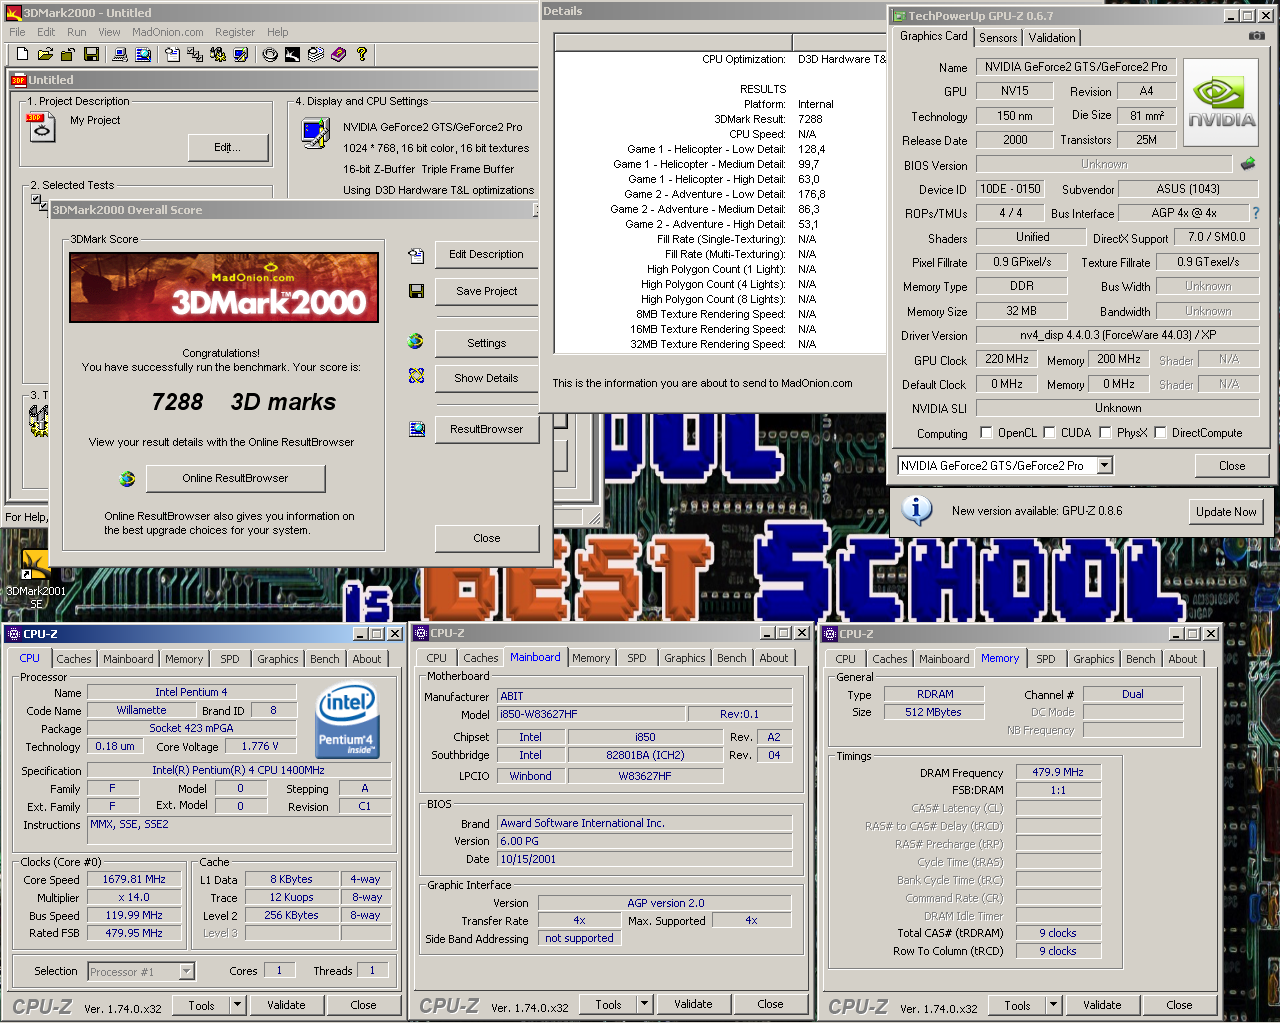Open the File menu in 3DMark2000

[17, 32]
